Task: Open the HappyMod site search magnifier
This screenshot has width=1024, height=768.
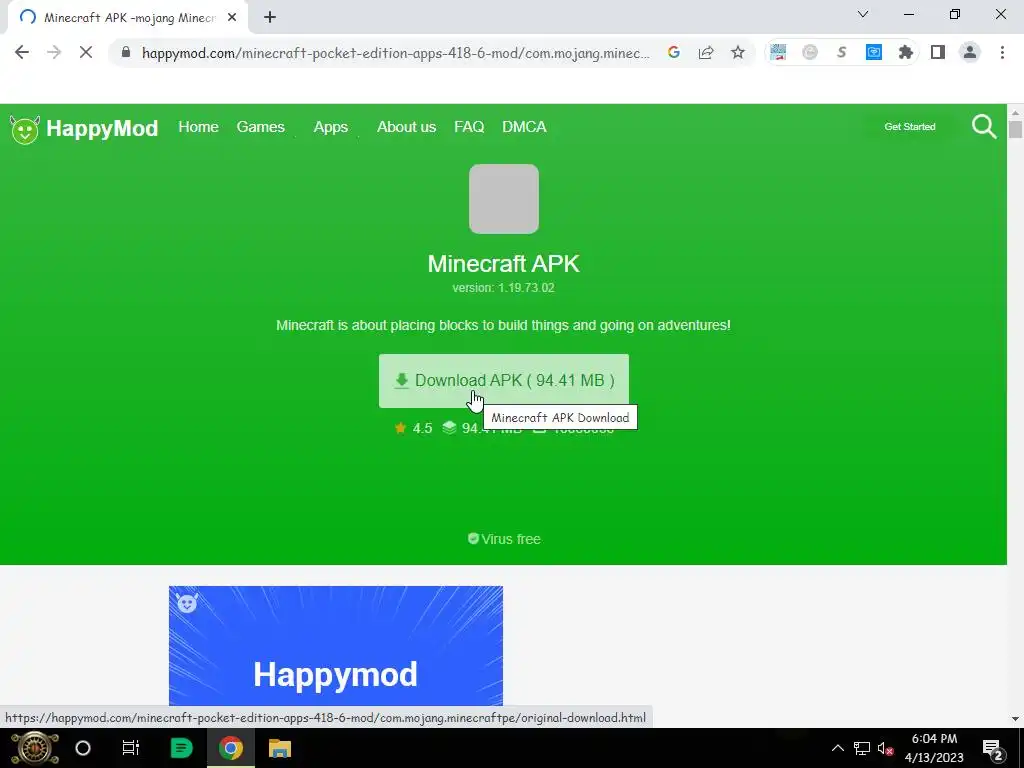Action: coord(984,127)
